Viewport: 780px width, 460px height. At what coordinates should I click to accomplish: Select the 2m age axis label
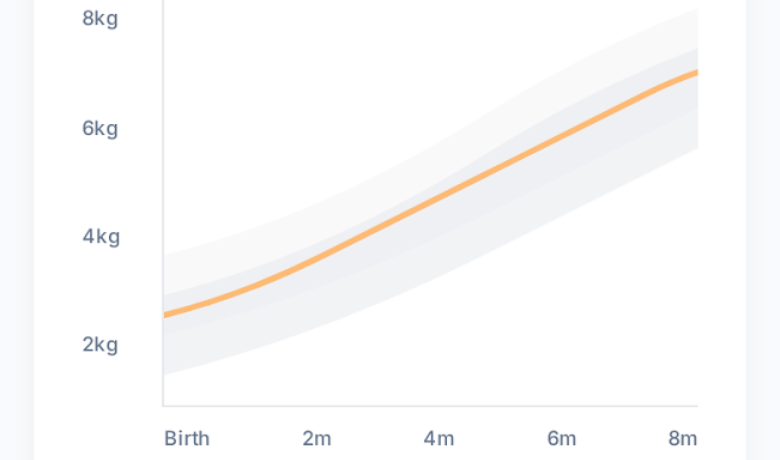pos(317,438)
